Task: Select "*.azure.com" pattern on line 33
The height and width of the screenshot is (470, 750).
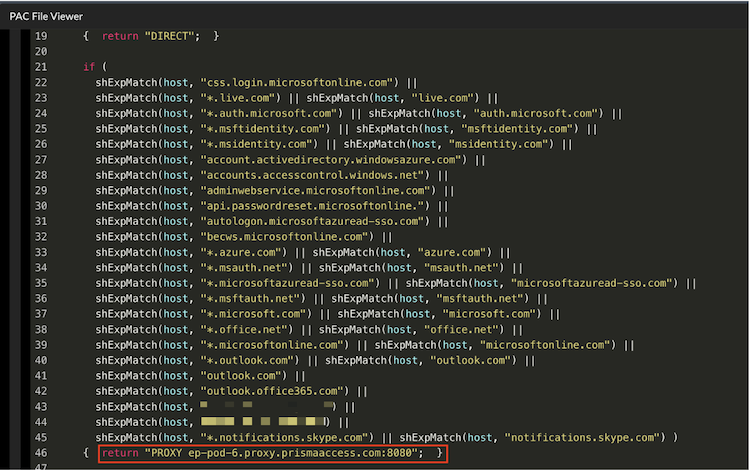Action: [243, 252]
